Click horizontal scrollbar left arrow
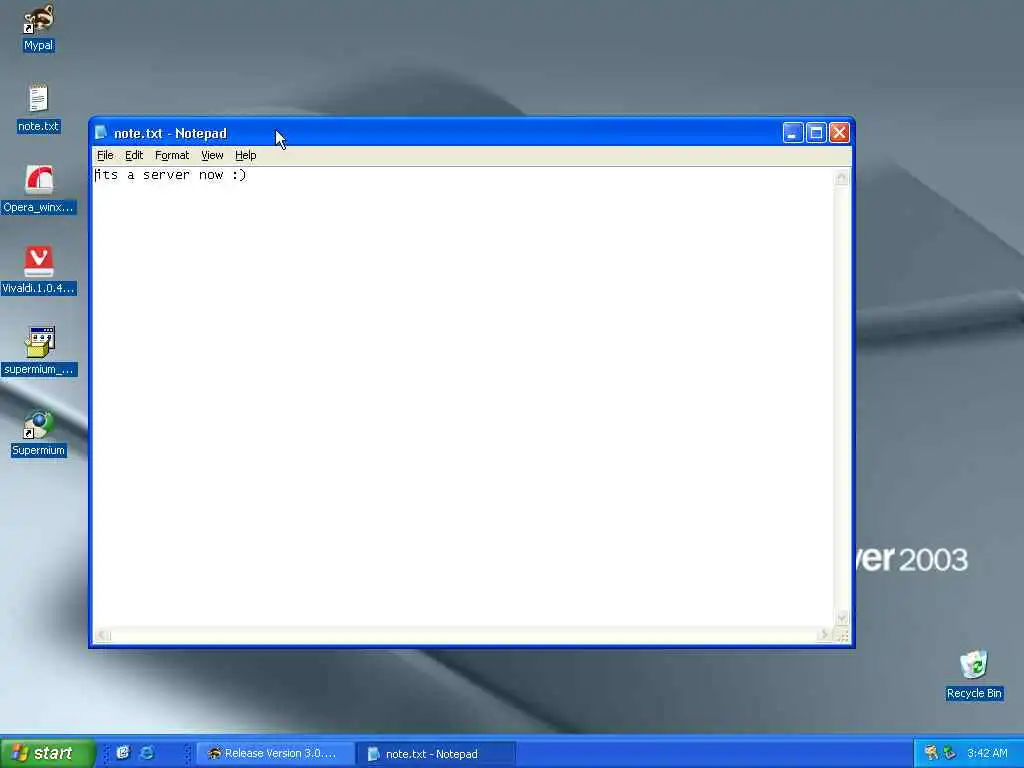The width and height of the screenshot is (1024, 768). point(103,635)
